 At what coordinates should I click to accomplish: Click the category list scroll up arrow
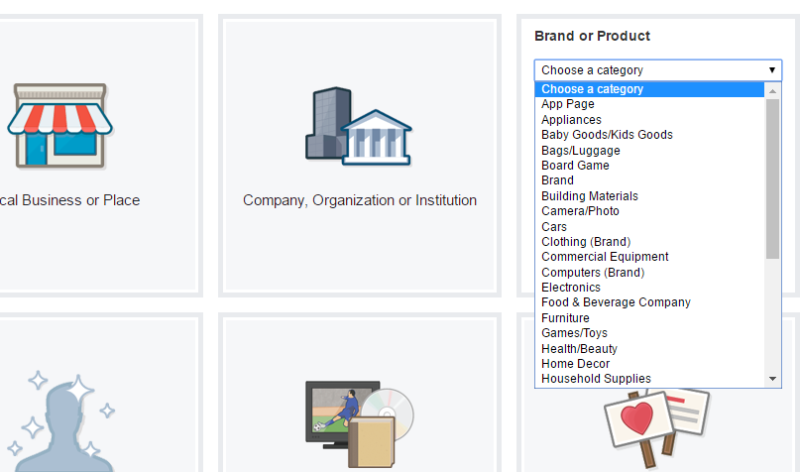coord(772,91)
